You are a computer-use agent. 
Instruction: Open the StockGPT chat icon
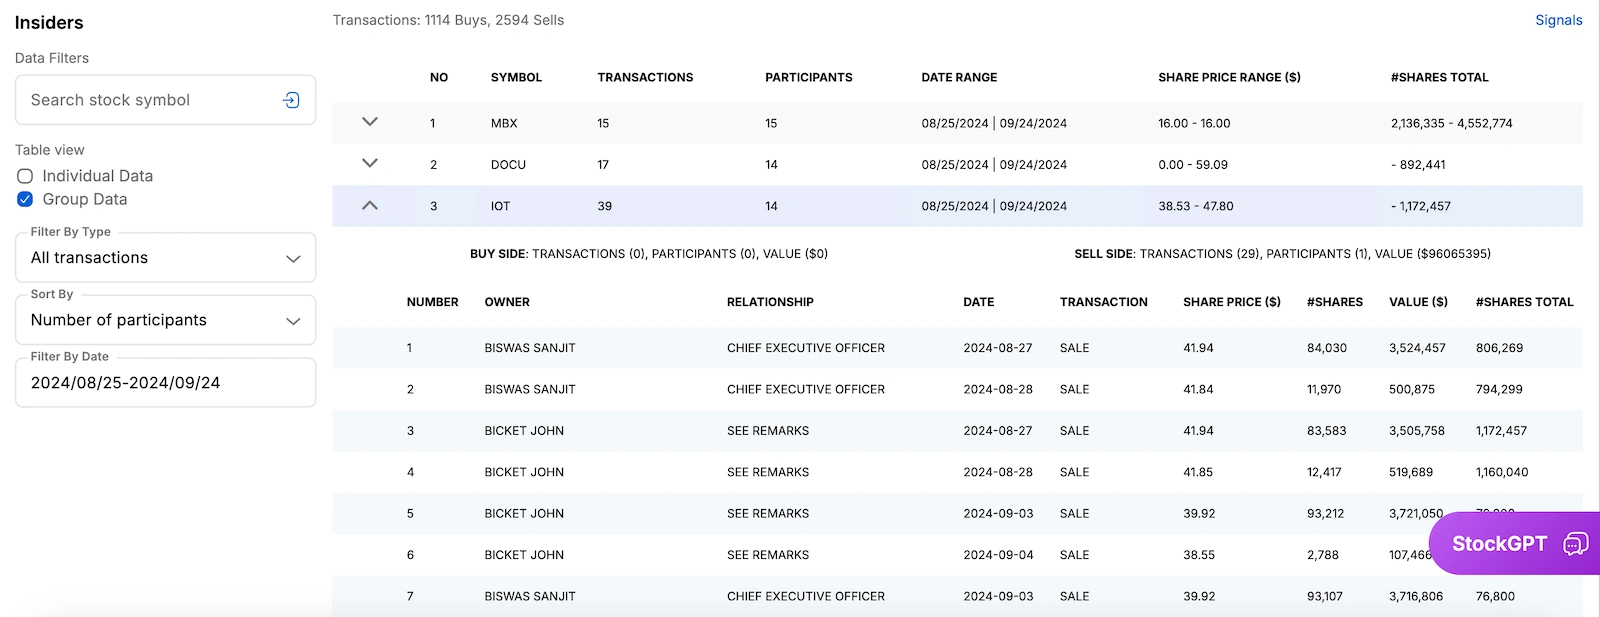coord(1575,543)
